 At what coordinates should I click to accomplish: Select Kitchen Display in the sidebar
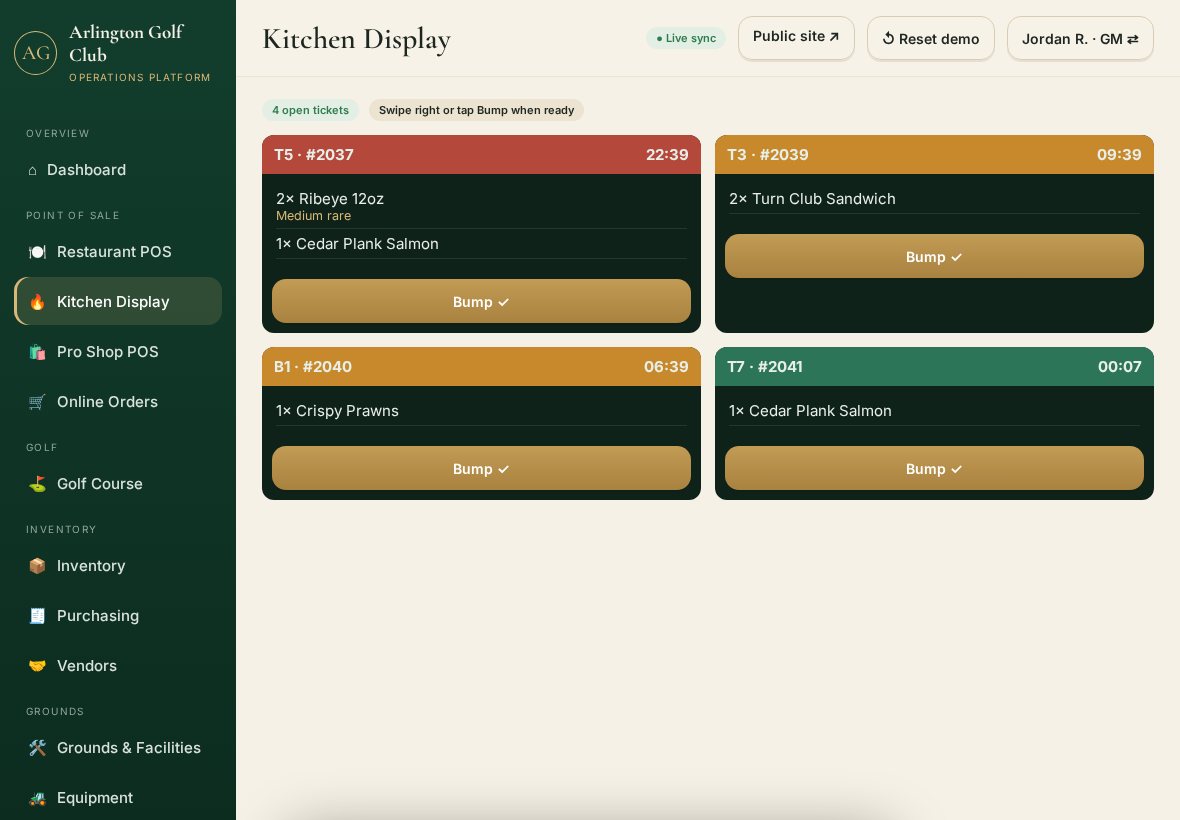[x=118, y=301]
